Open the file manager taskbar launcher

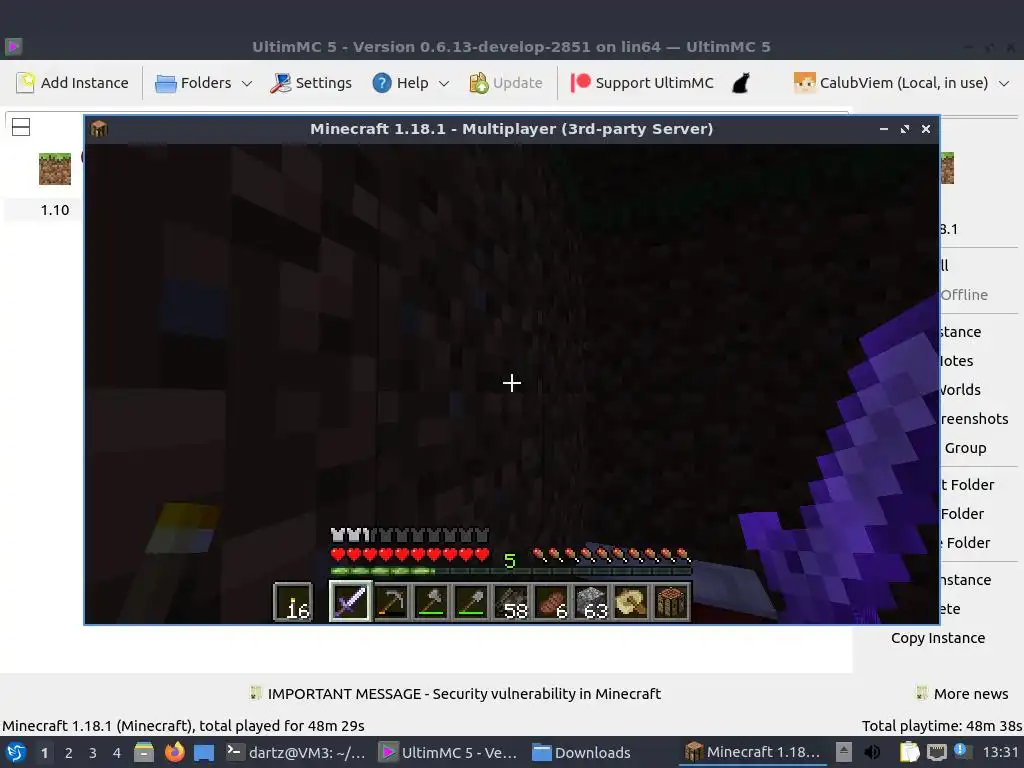(144, 752)
